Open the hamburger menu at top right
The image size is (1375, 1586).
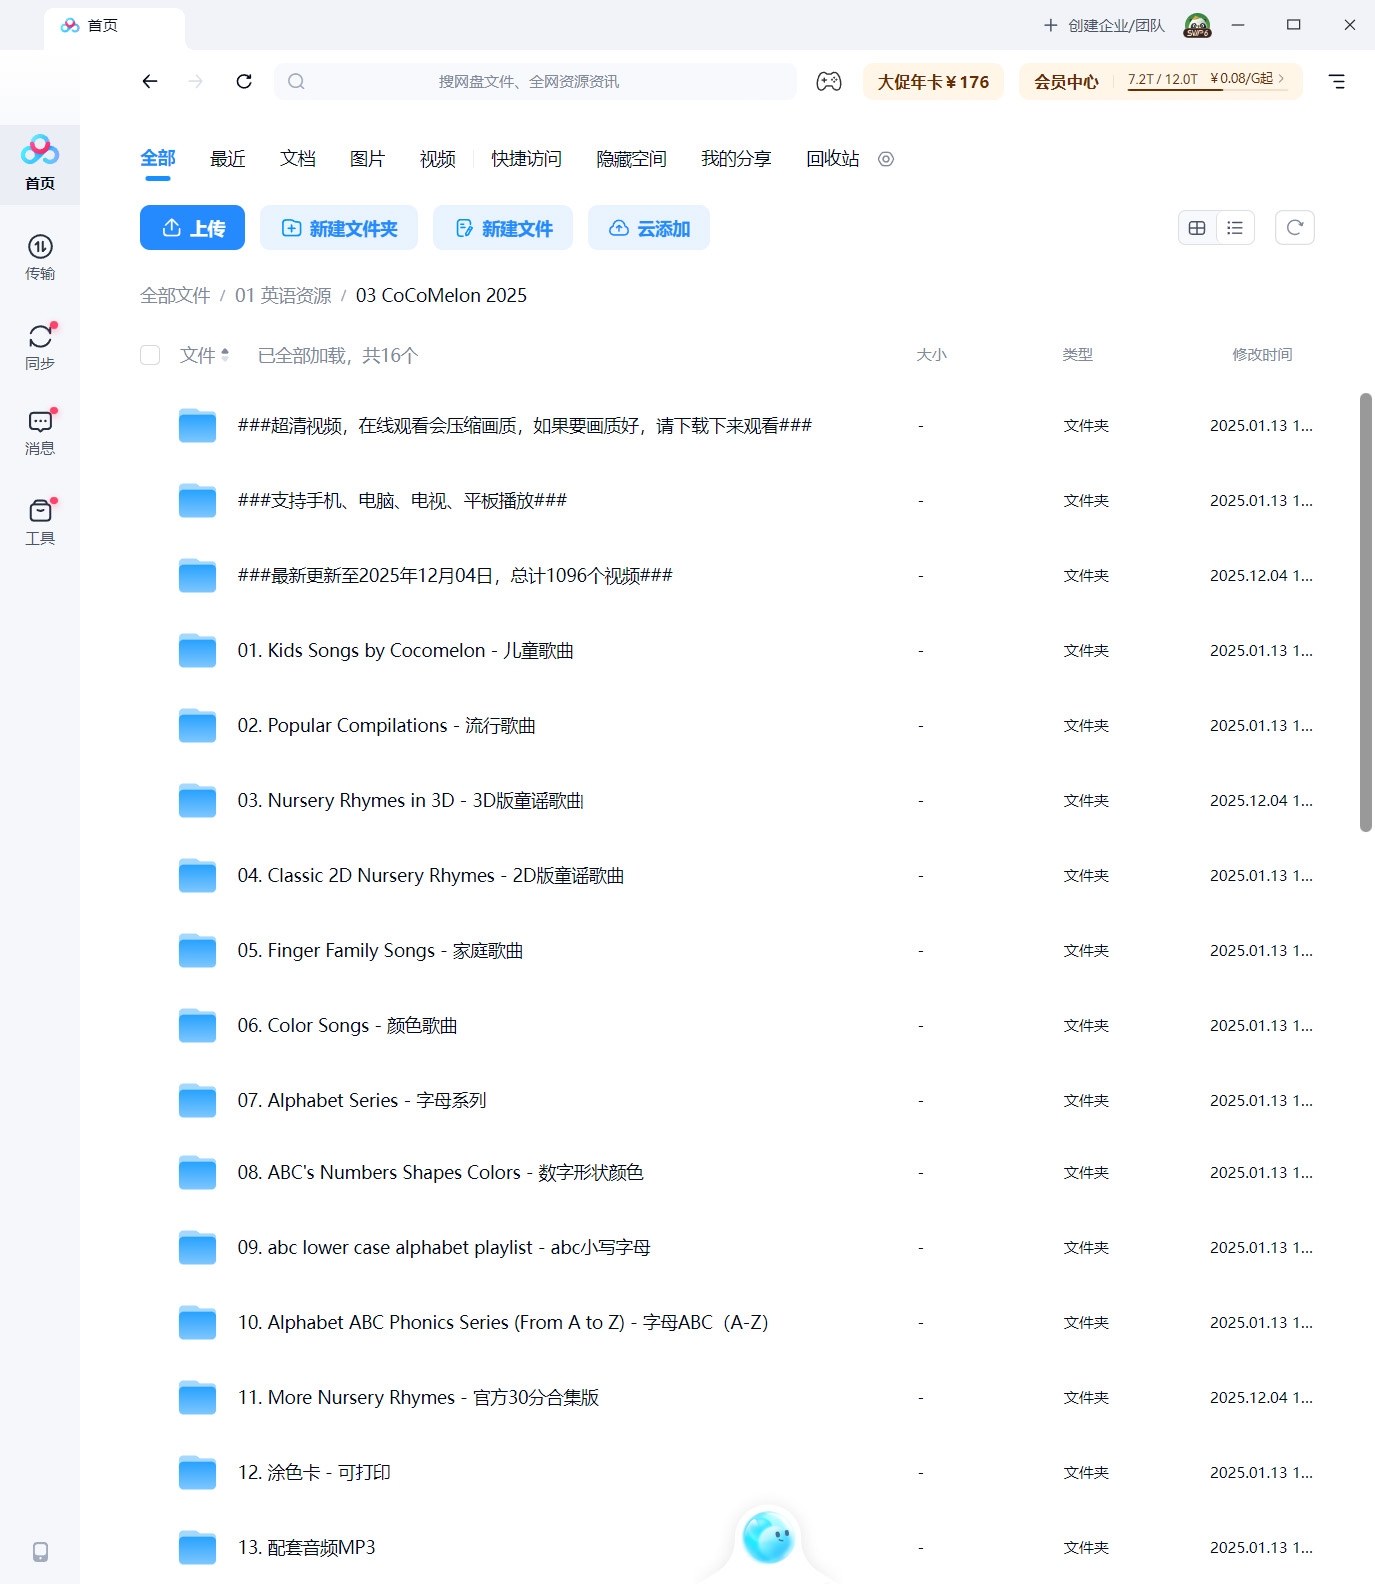1336,82
